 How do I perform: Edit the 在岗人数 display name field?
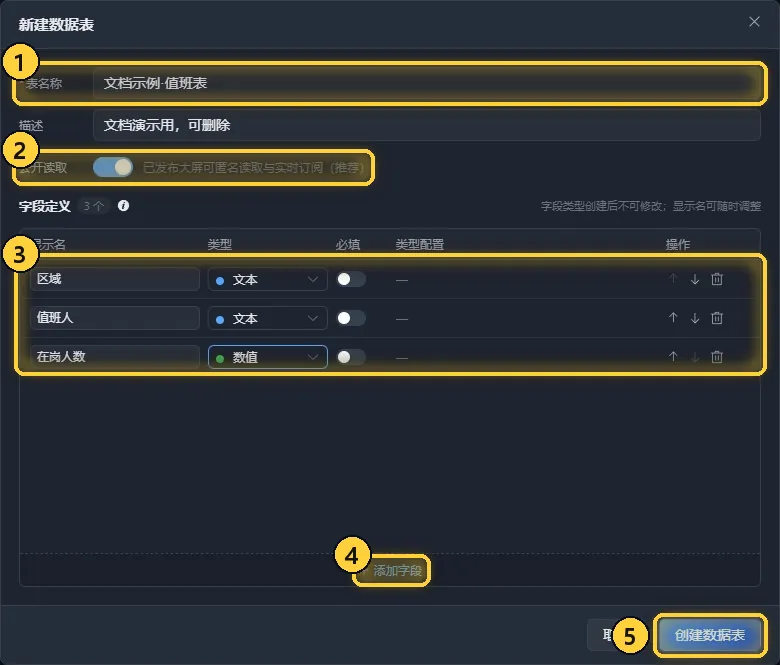point(114,357)
